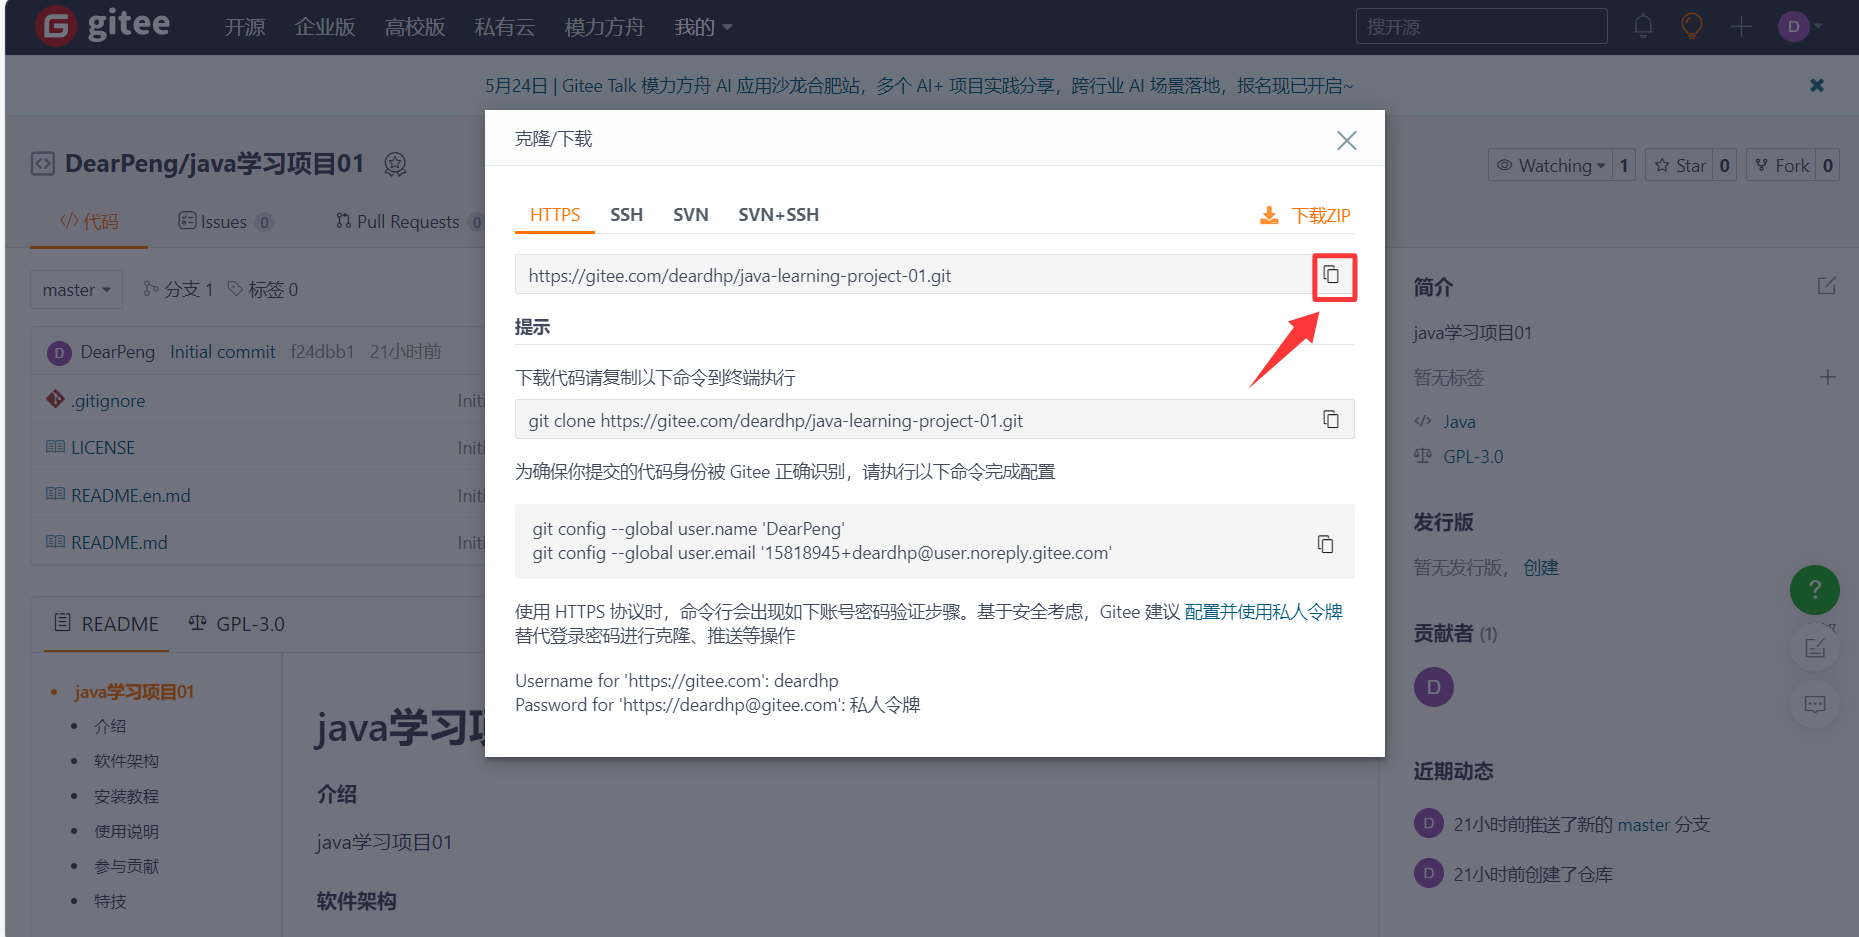1859x937 pixels.
Task: Click the lightbulb icon in header
Action: click(x=1691, y=26)
